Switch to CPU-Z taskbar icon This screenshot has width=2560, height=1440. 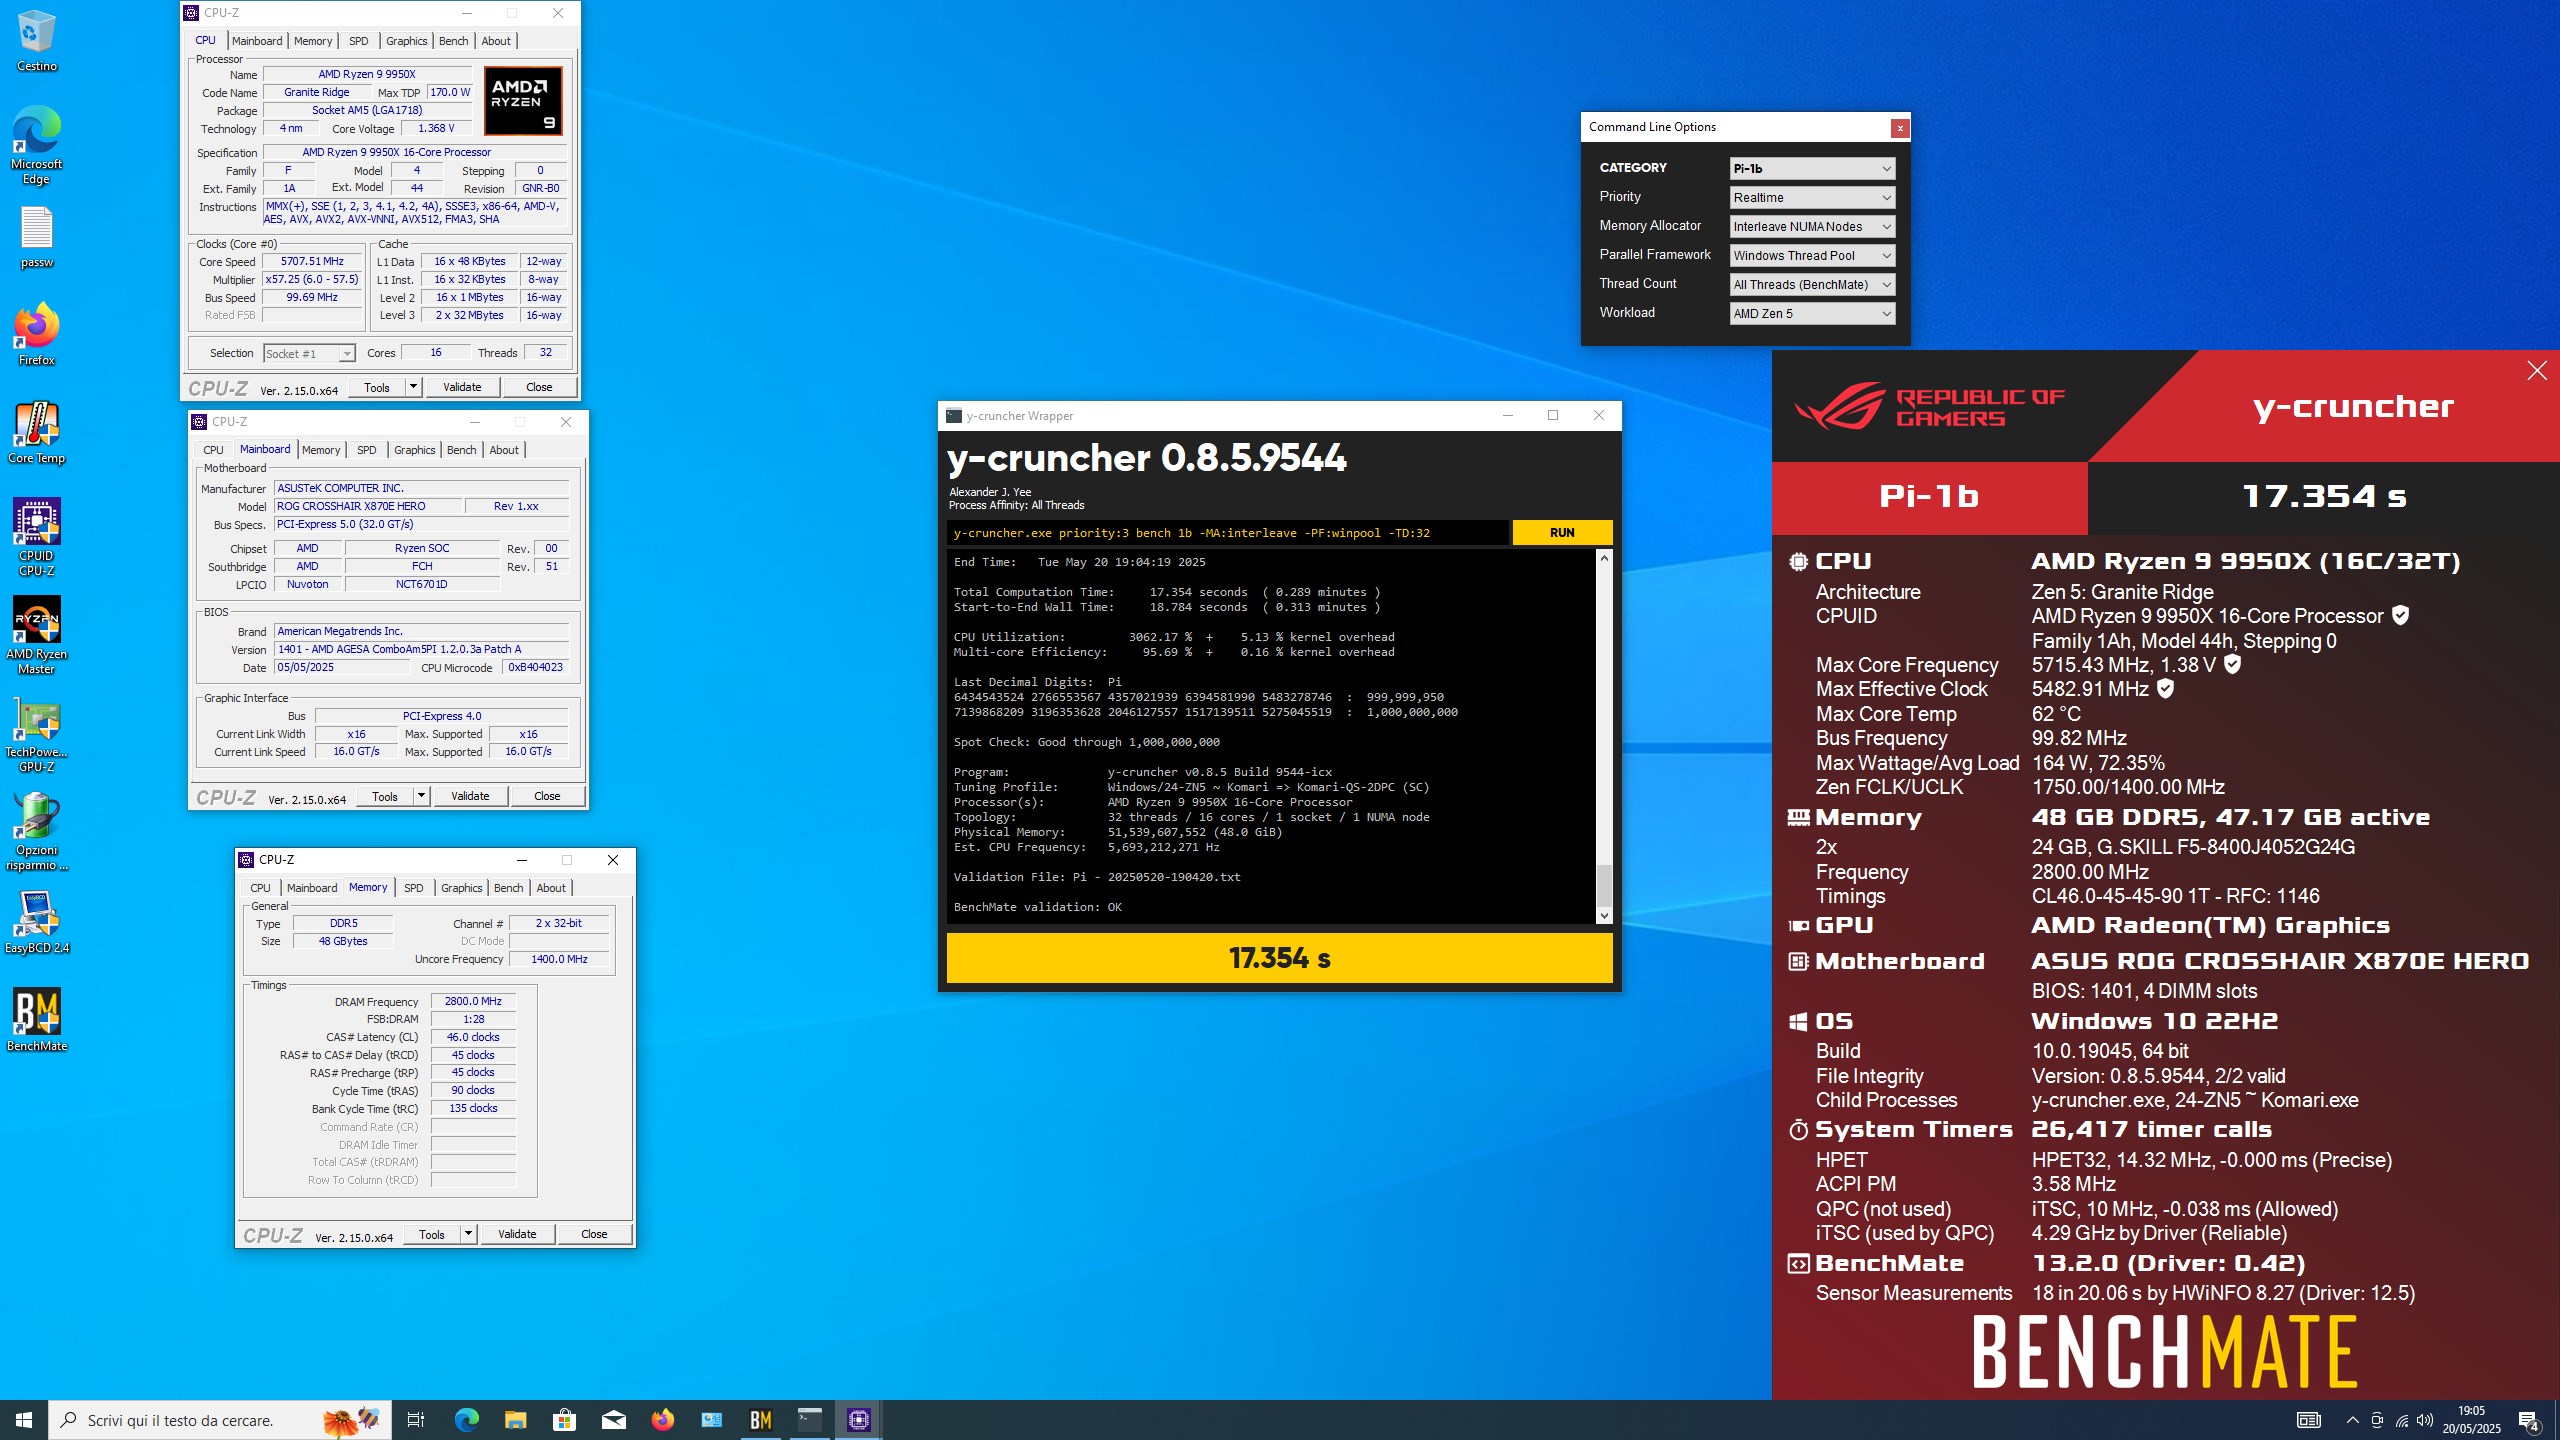pos(858,1420)
